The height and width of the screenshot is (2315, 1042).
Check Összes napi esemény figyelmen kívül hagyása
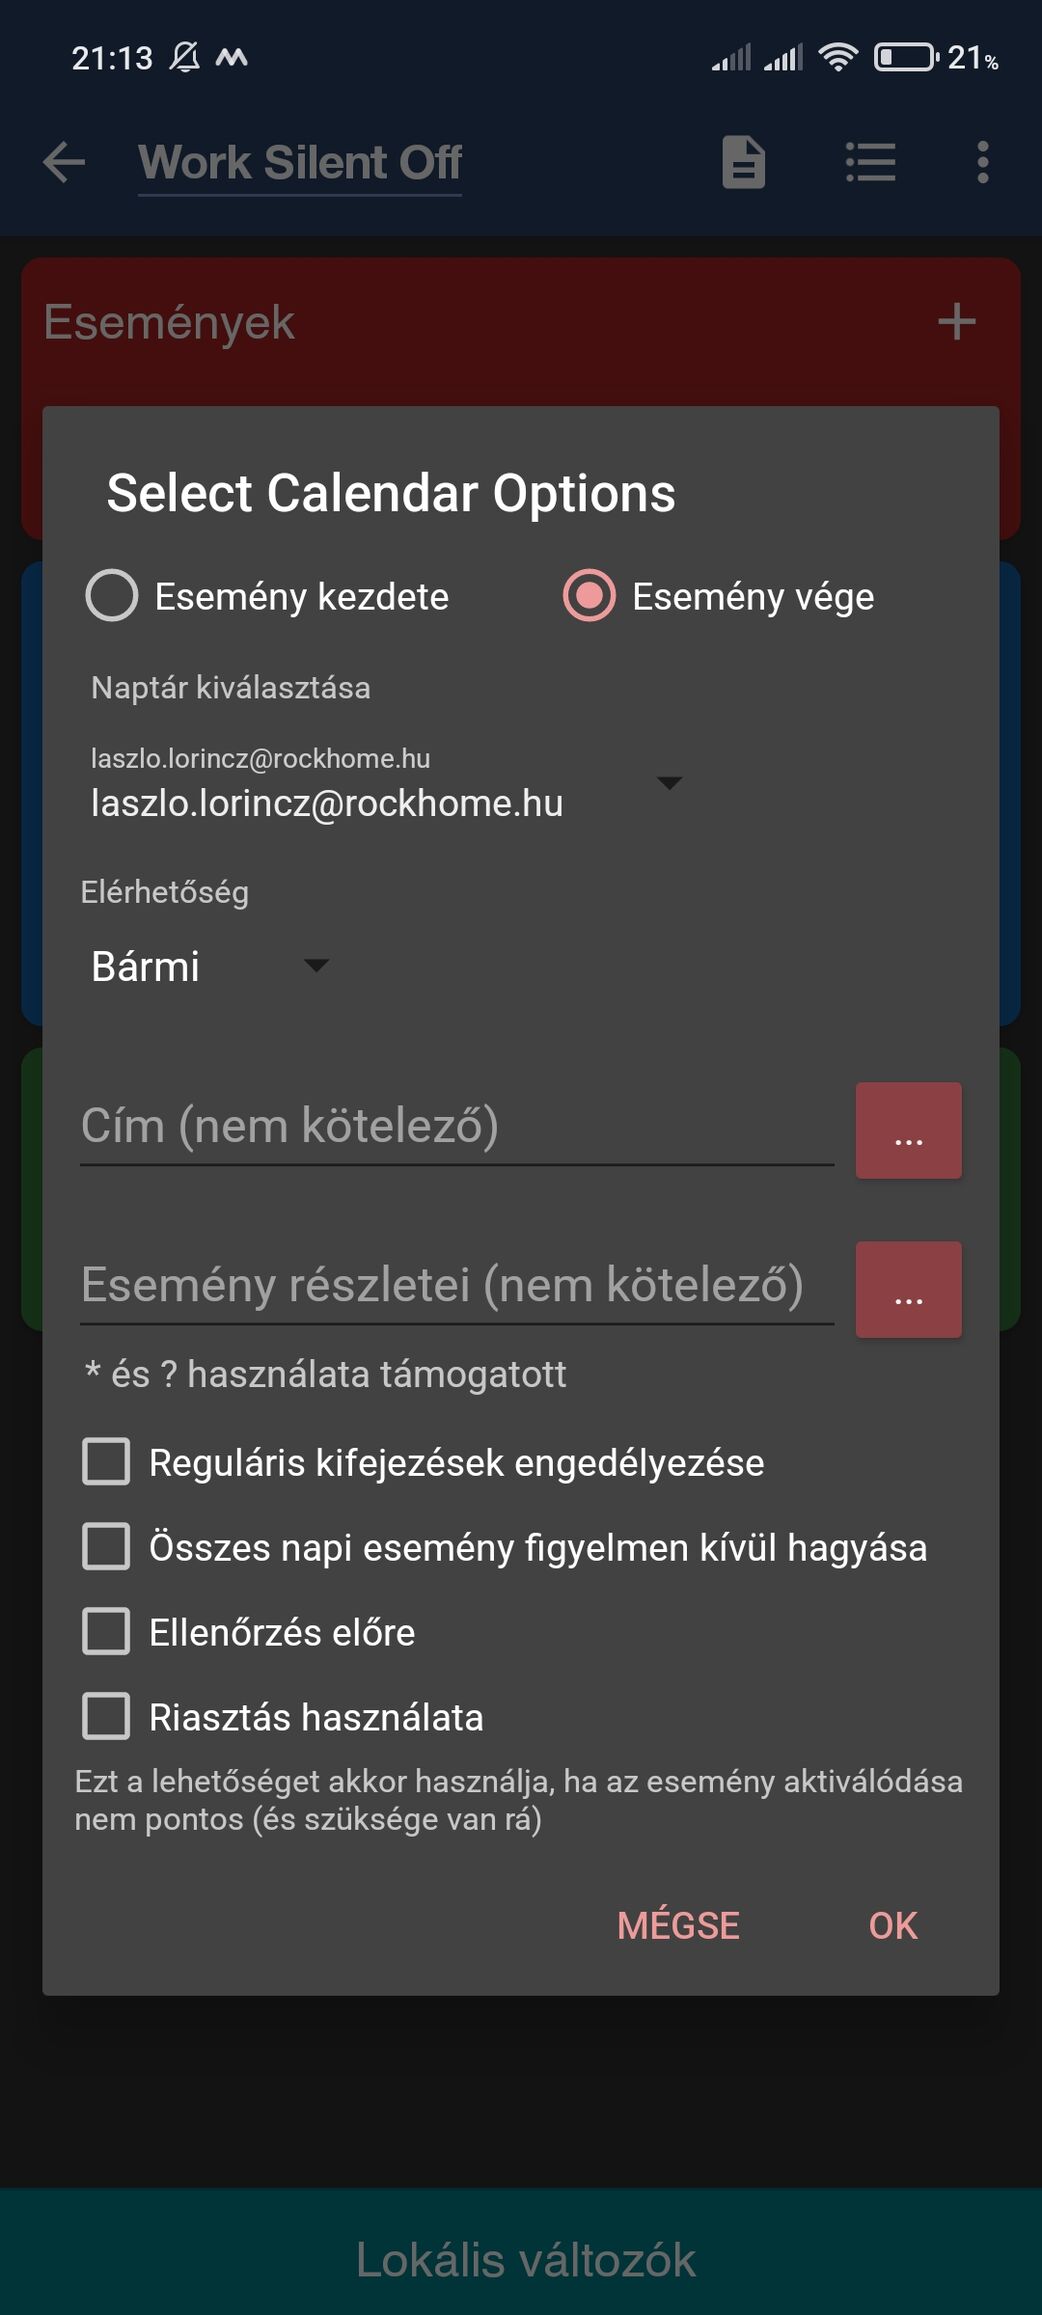click(x=106, y=1547)
